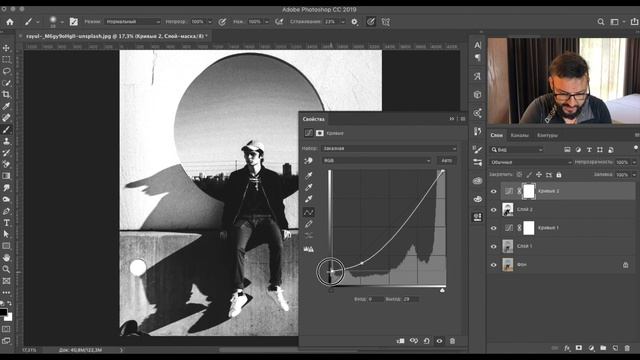The height and width of the screenshot is (360, 640).
Task: Click the search icon at top right
Action: point(601,22)
